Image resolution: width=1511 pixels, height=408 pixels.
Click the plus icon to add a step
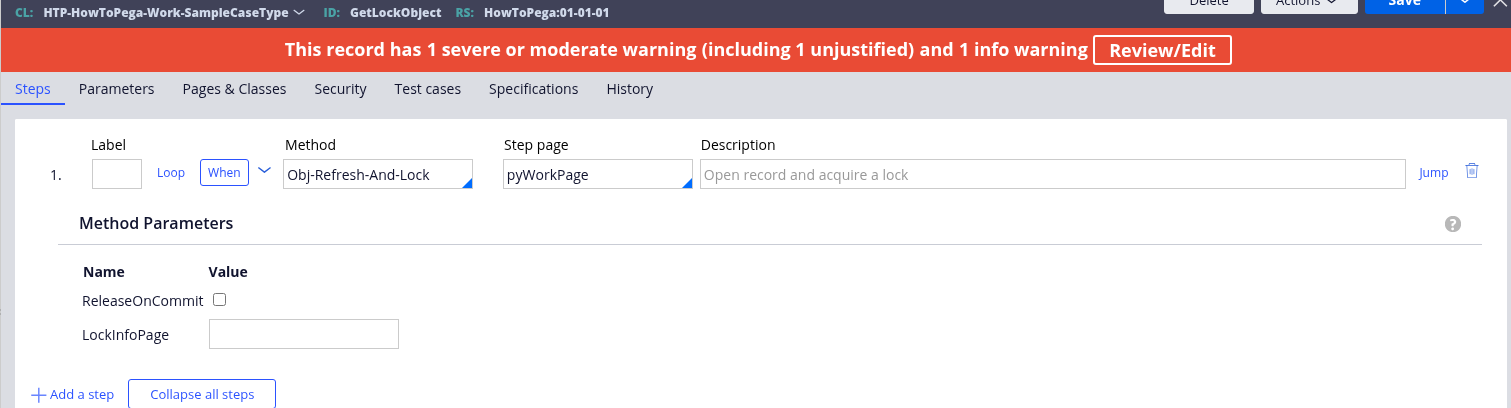[39, 395]
